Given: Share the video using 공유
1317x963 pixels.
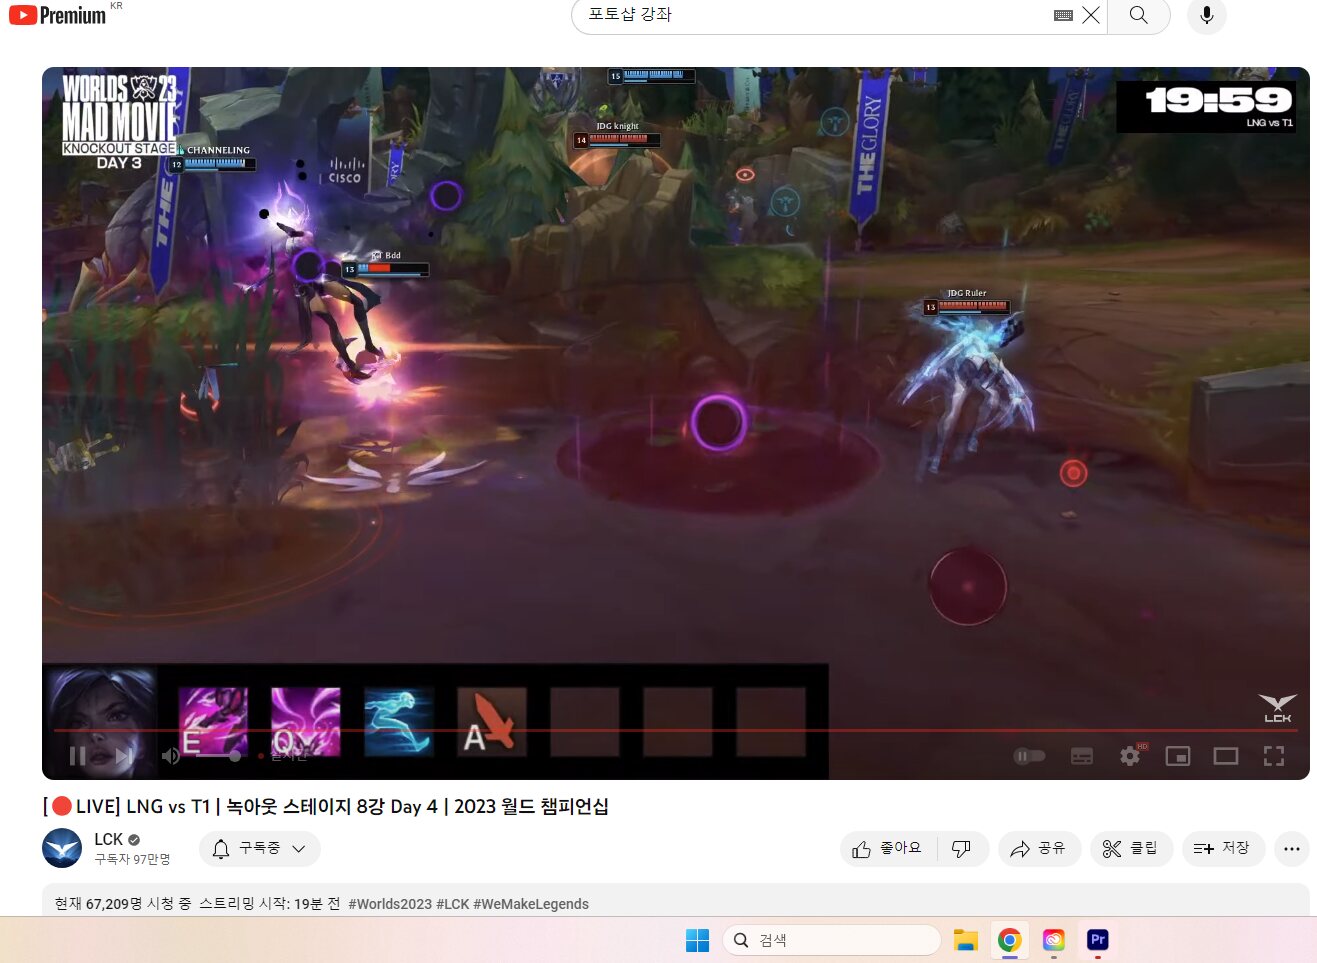Looking at the screenshot, I should [1039, 849].
